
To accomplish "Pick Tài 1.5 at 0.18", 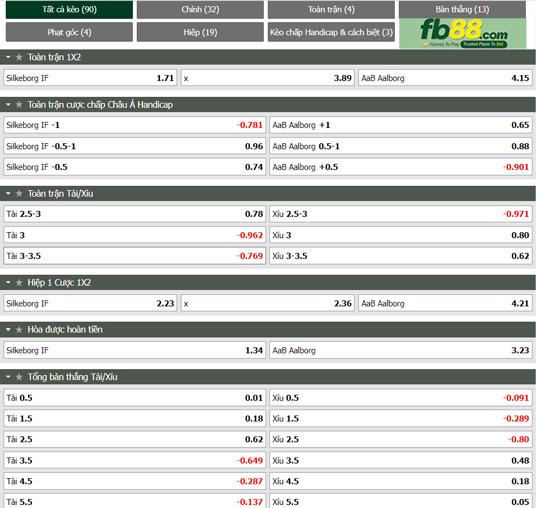I will [x=135, y=418].
